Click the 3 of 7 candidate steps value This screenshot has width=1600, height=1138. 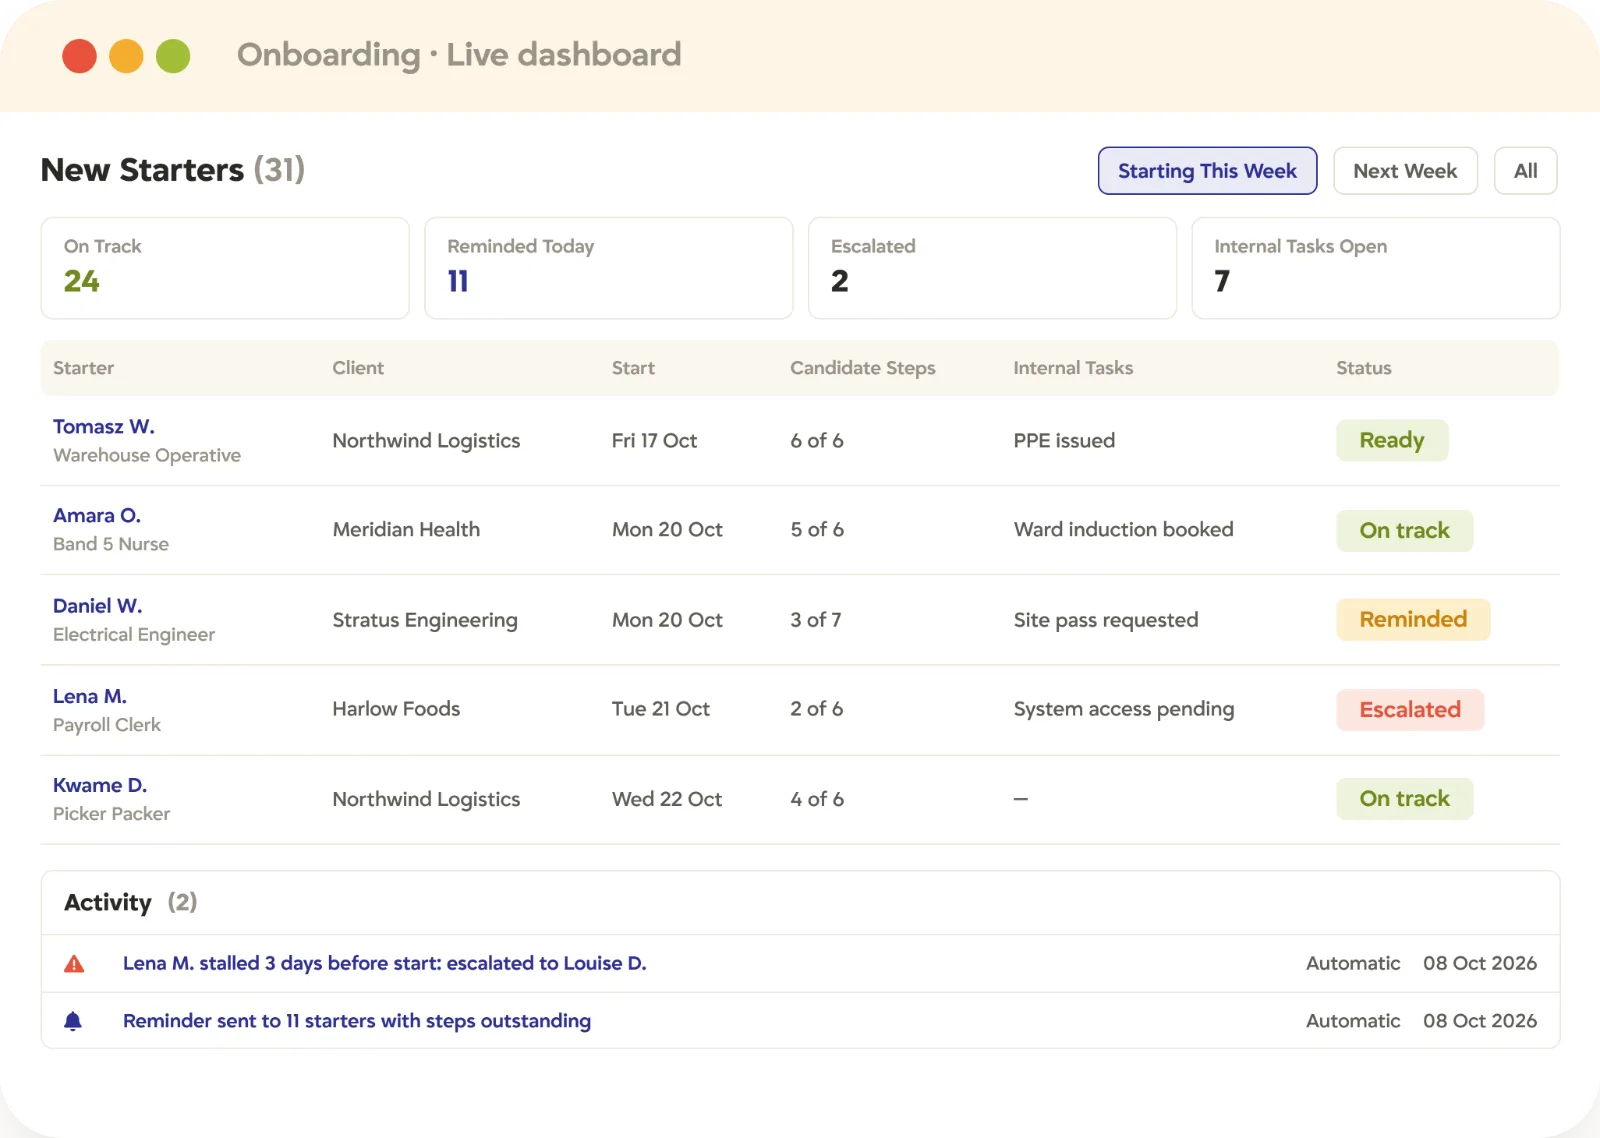tap(816, 620)
